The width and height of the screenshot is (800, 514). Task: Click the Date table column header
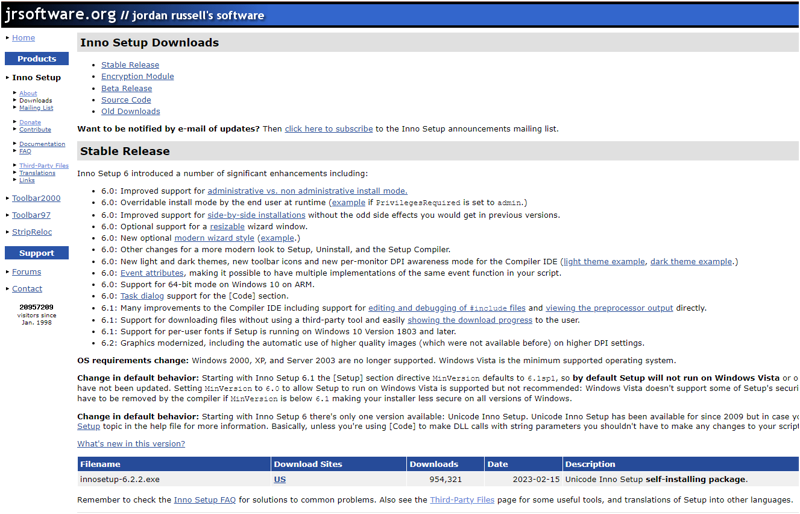coord(523,464)
